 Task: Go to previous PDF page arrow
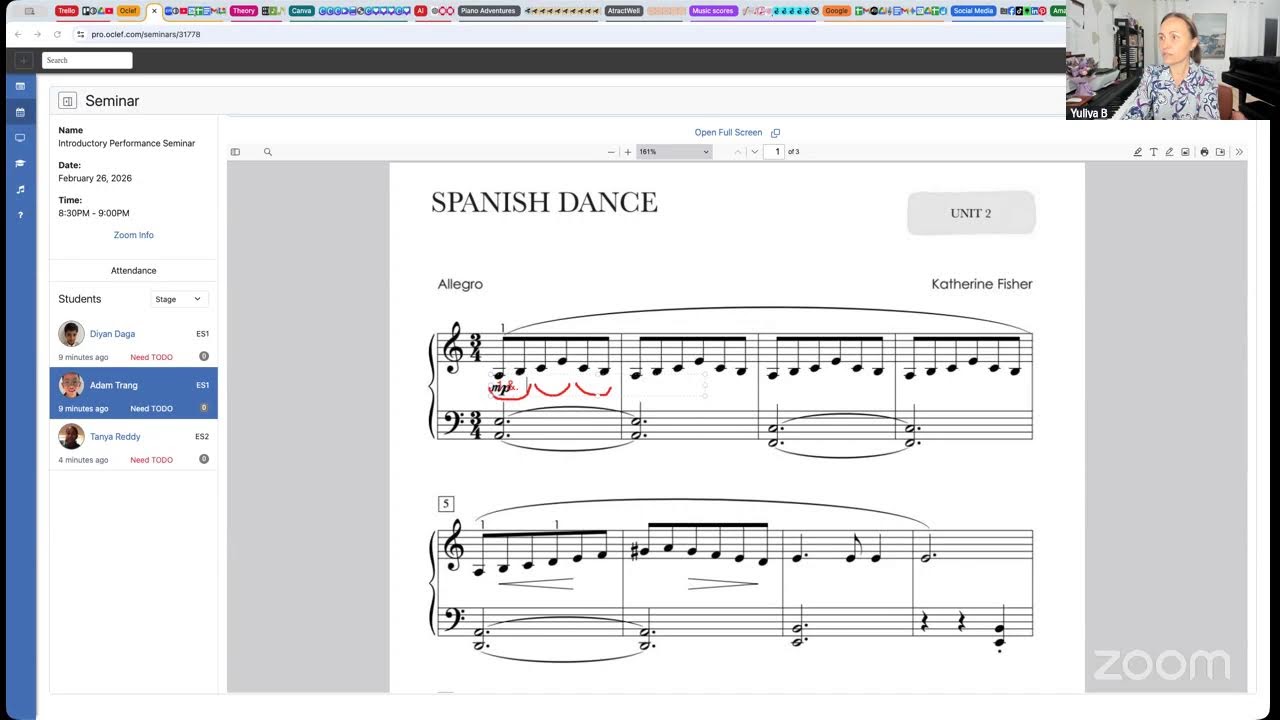[x=738, y=152]
